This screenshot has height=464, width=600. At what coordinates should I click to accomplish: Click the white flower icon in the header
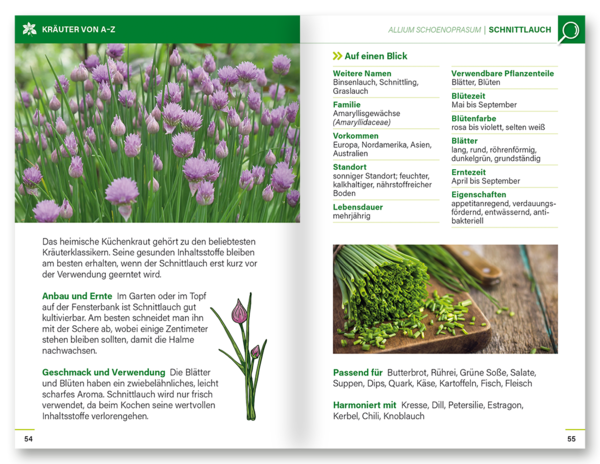click(x=29, y=29)
